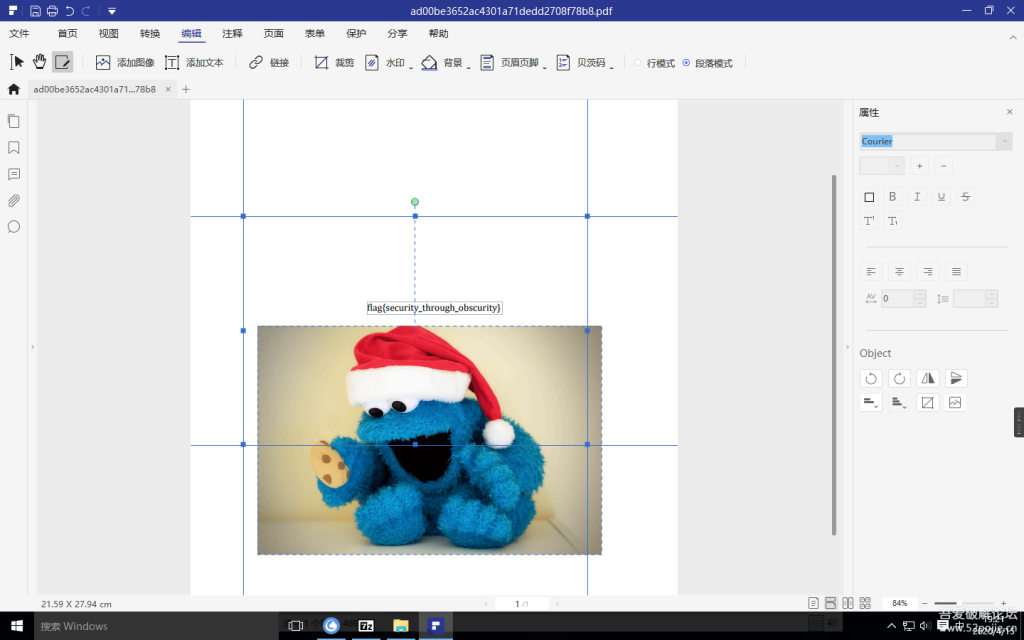Undo the last action
Screen dimensions: 1024x640
[x=69, y=11]
